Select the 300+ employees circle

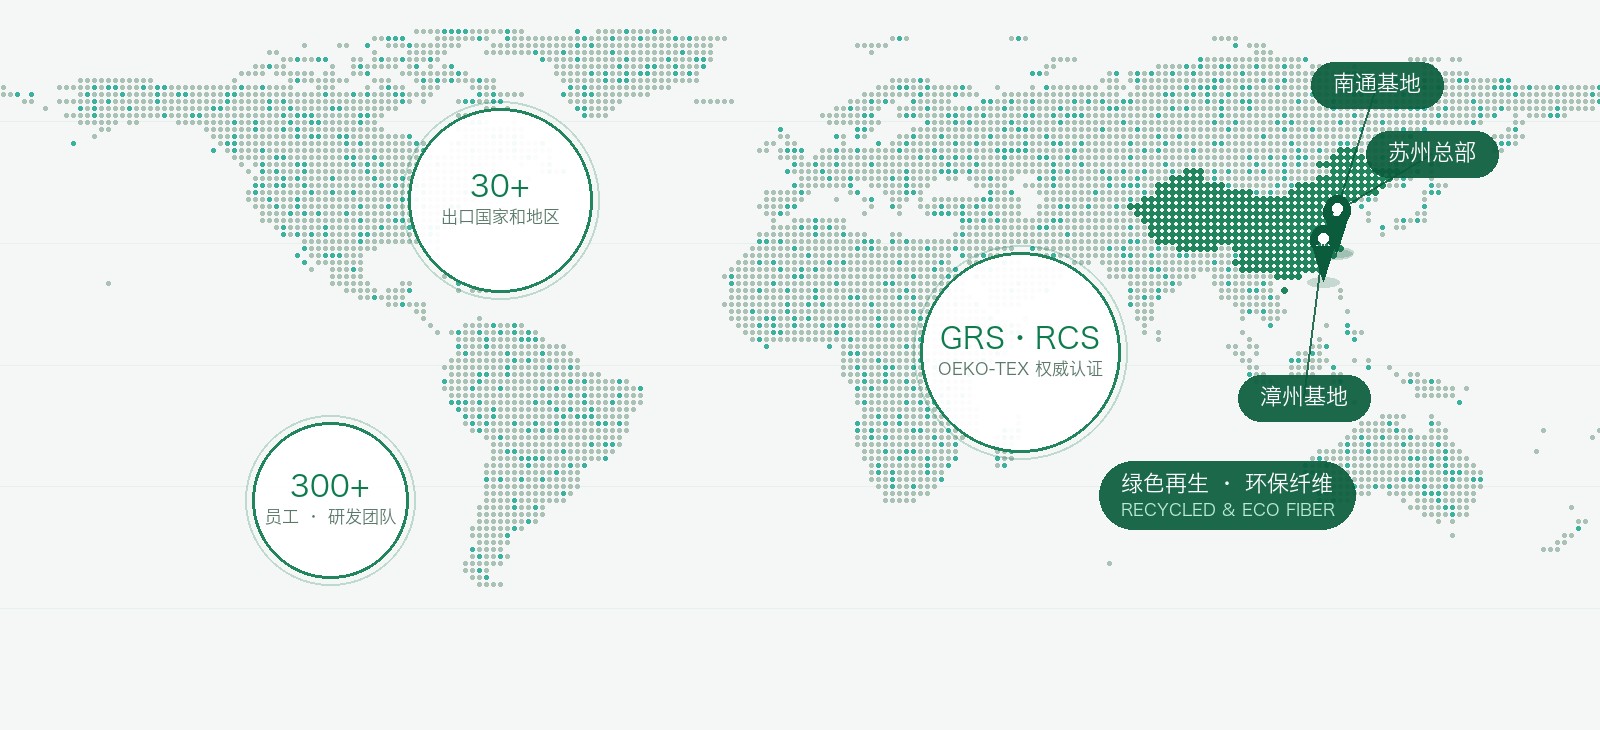pyautogui.click(x=330, y=500)
